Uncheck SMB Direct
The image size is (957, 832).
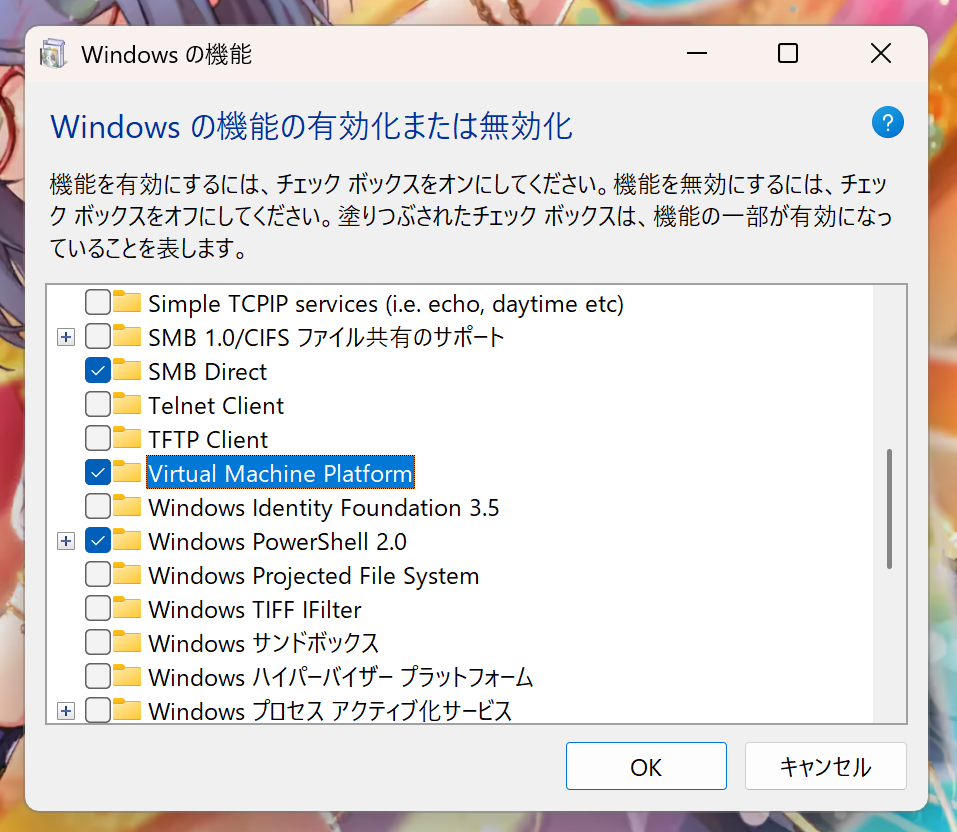tap(98, 371)
